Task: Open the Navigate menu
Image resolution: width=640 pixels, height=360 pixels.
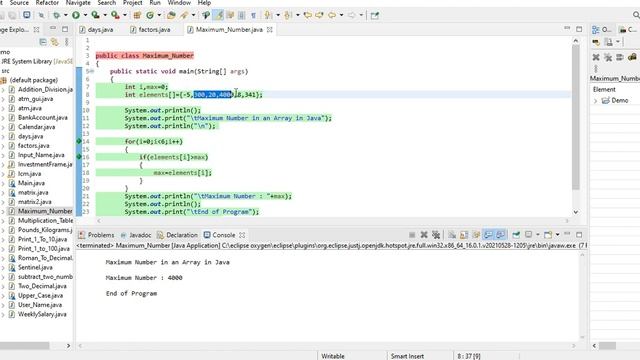Action: [x=78, y=3]
